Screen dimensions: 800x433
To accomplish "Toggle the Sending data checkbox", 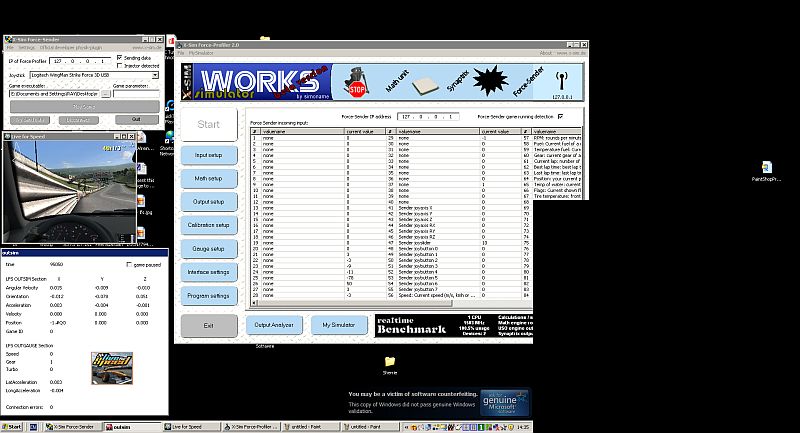I will pyautogui.click(x=119, y=58).
